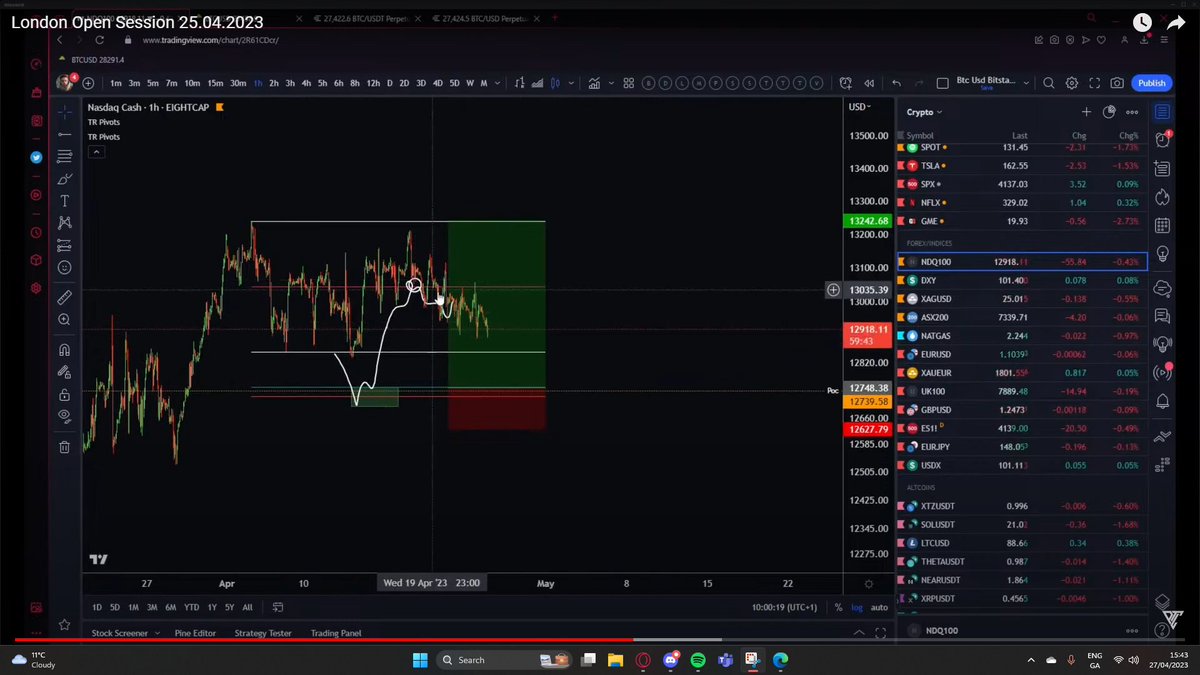Select the Text annotation tool
1200x675 pixels.
tap(64, 201)
